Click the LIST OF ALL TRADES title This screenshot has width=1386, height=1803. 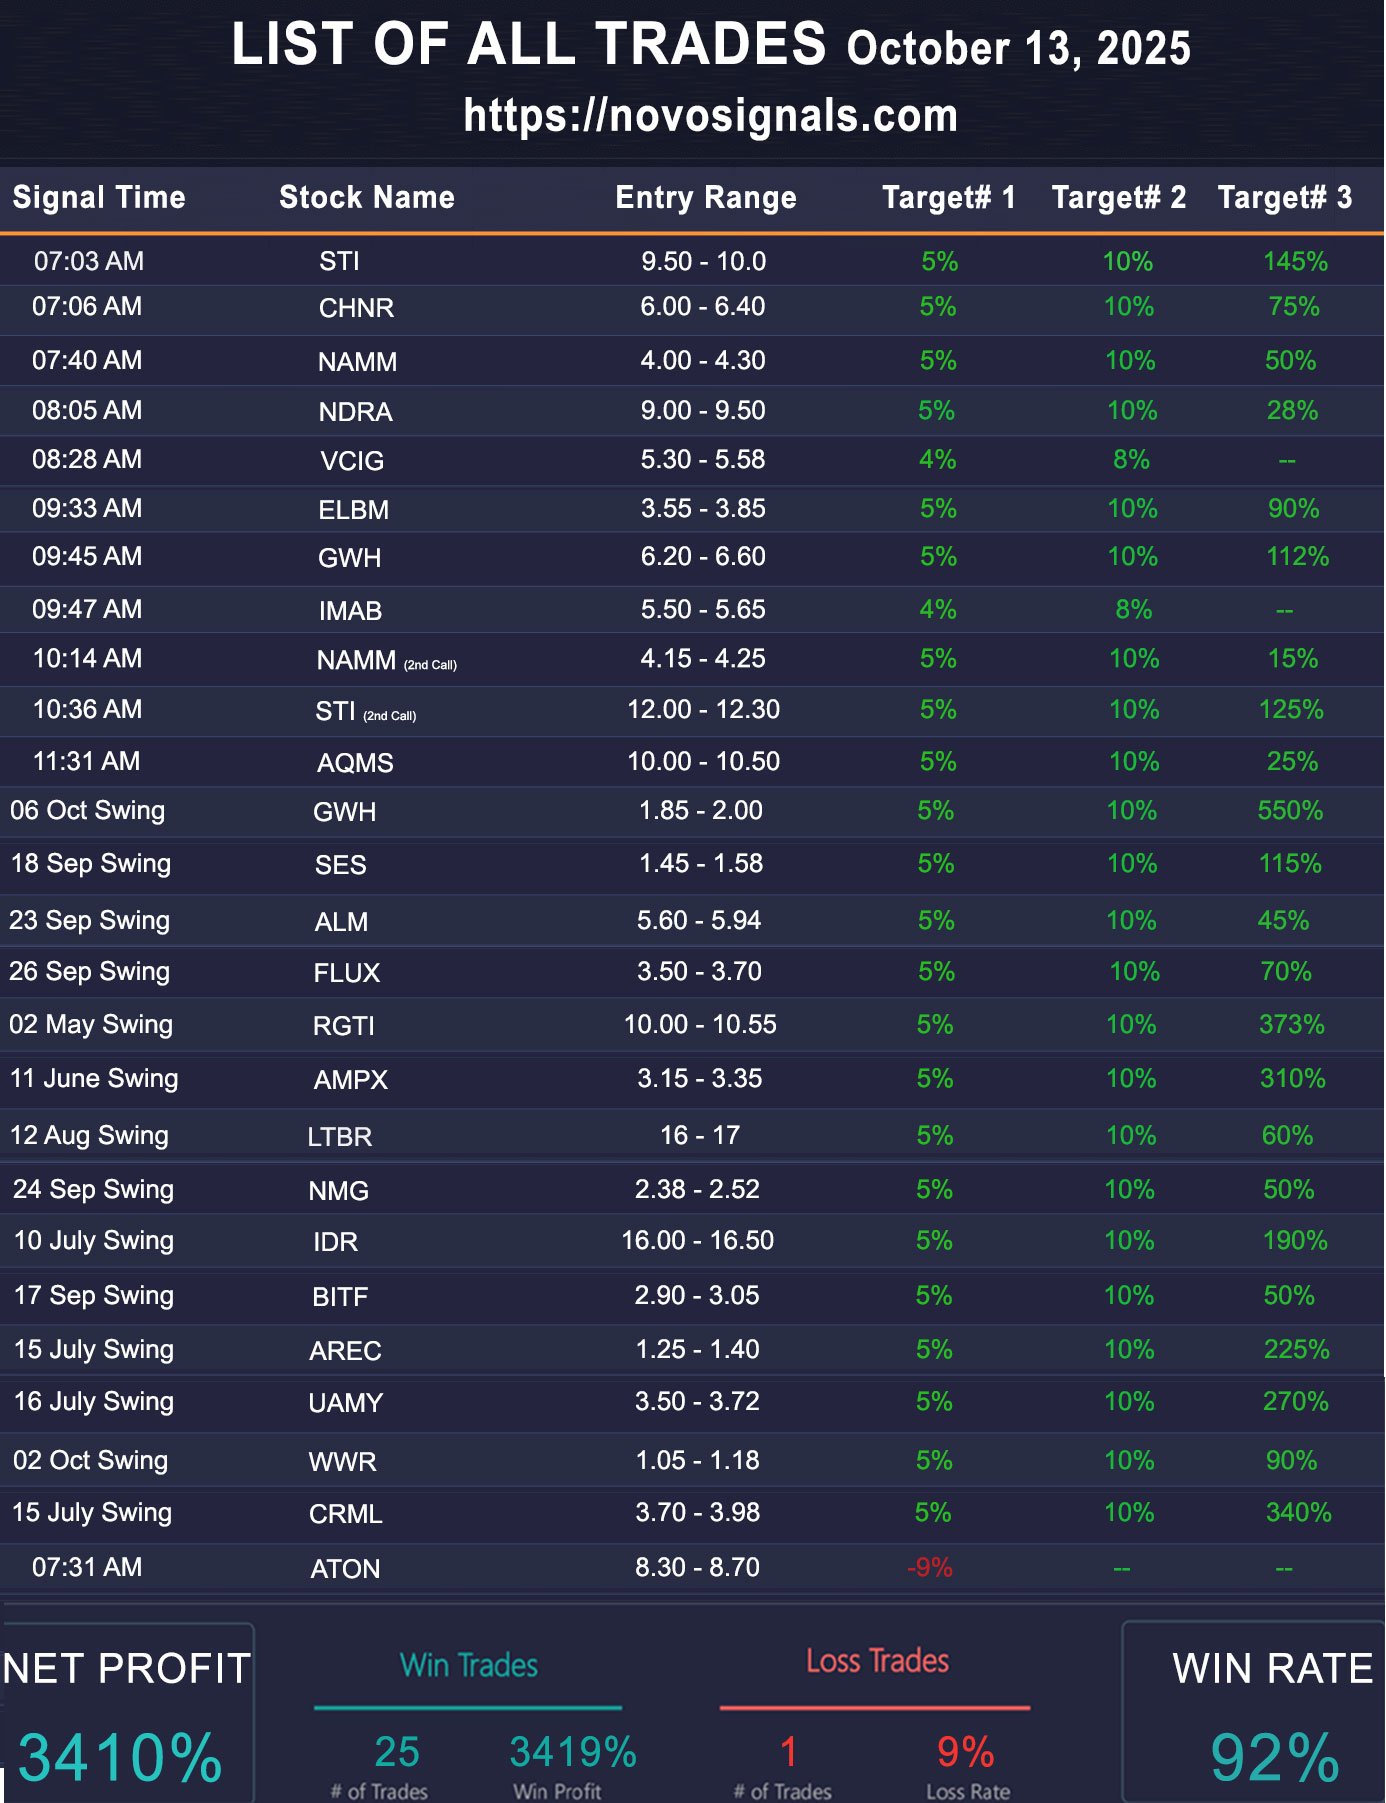pyautogui.click(x=529, y=45)
